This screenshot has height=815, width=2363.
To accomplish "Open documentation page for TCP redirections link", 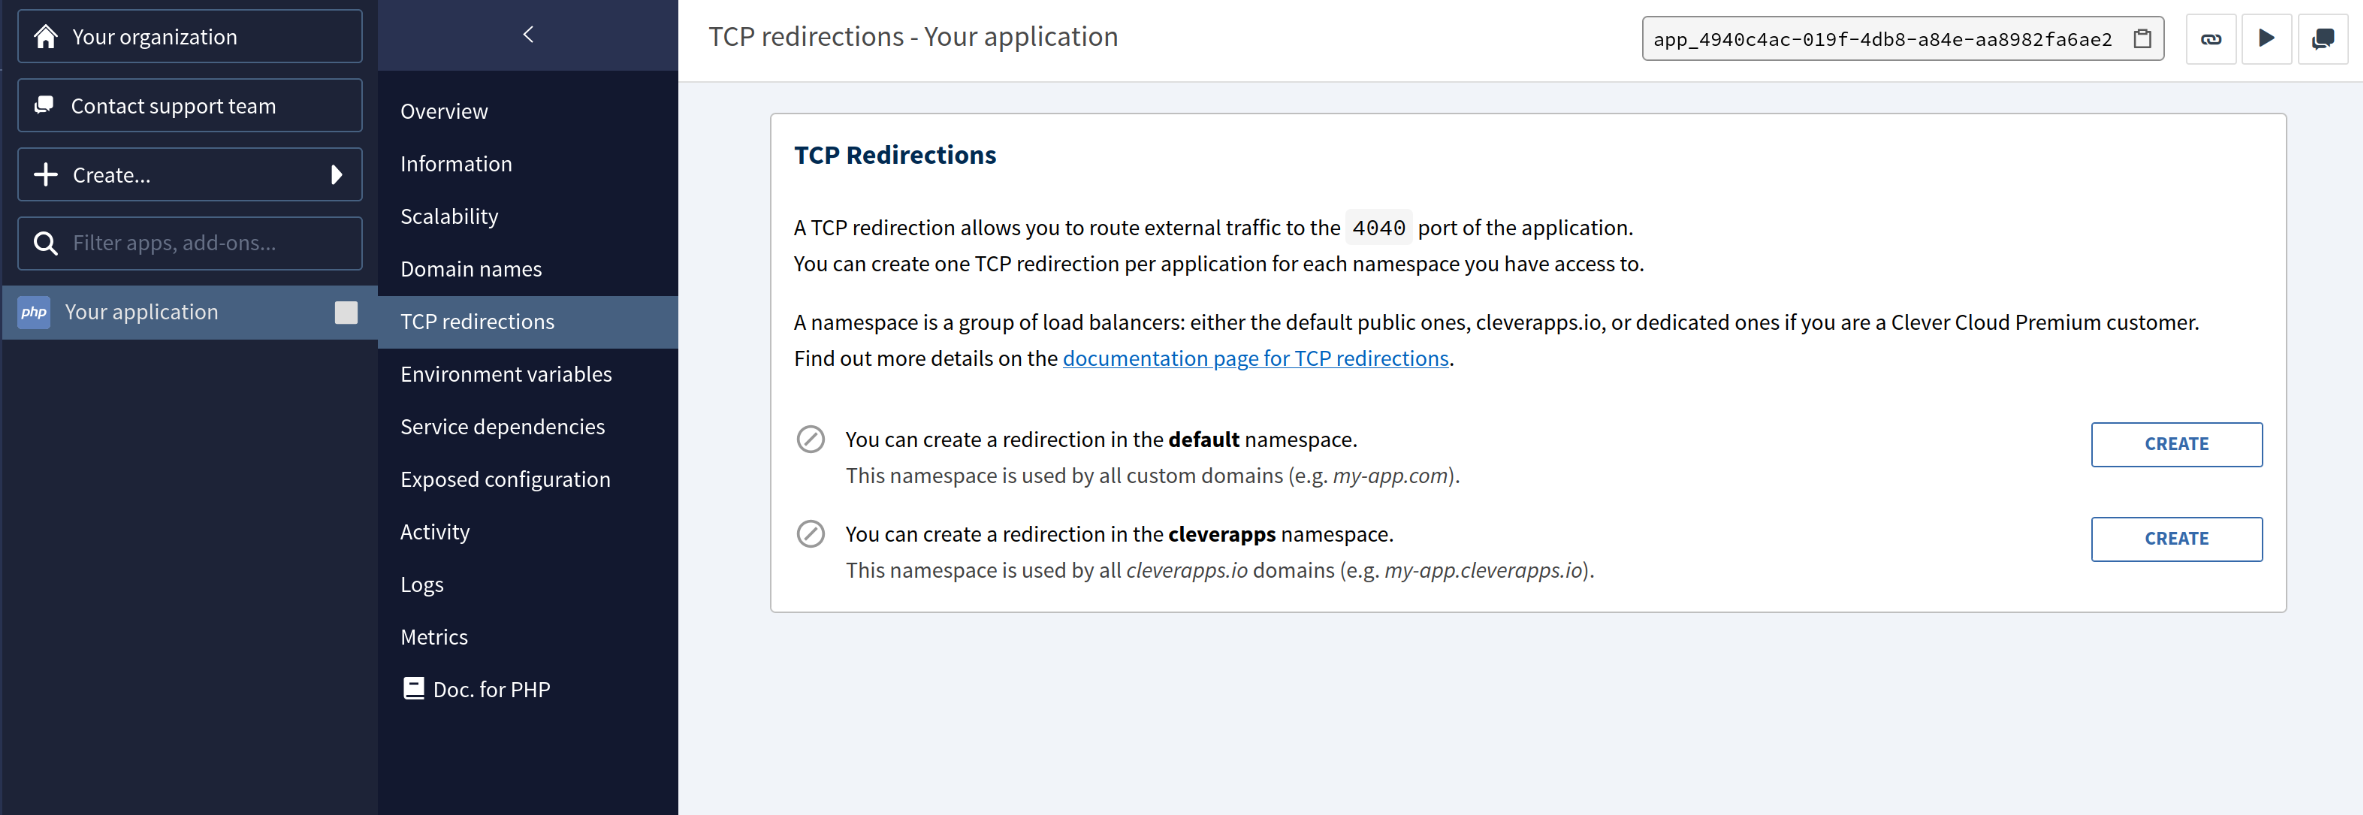I will coord(1255,358).
